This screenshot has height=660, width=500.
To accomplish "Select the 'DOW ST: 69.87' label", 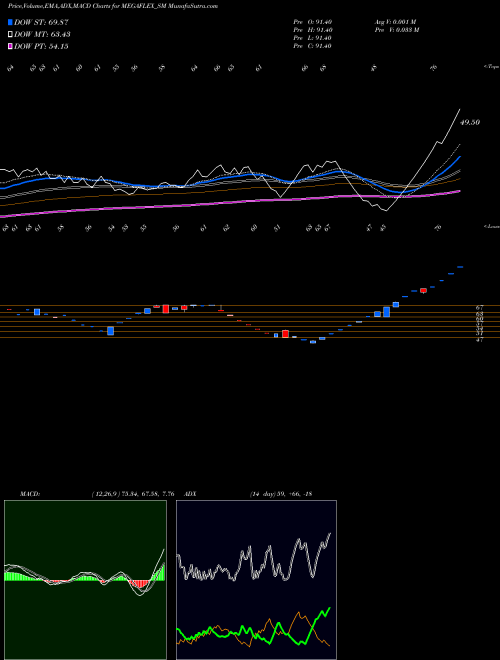I will click(x=41, y=22).
